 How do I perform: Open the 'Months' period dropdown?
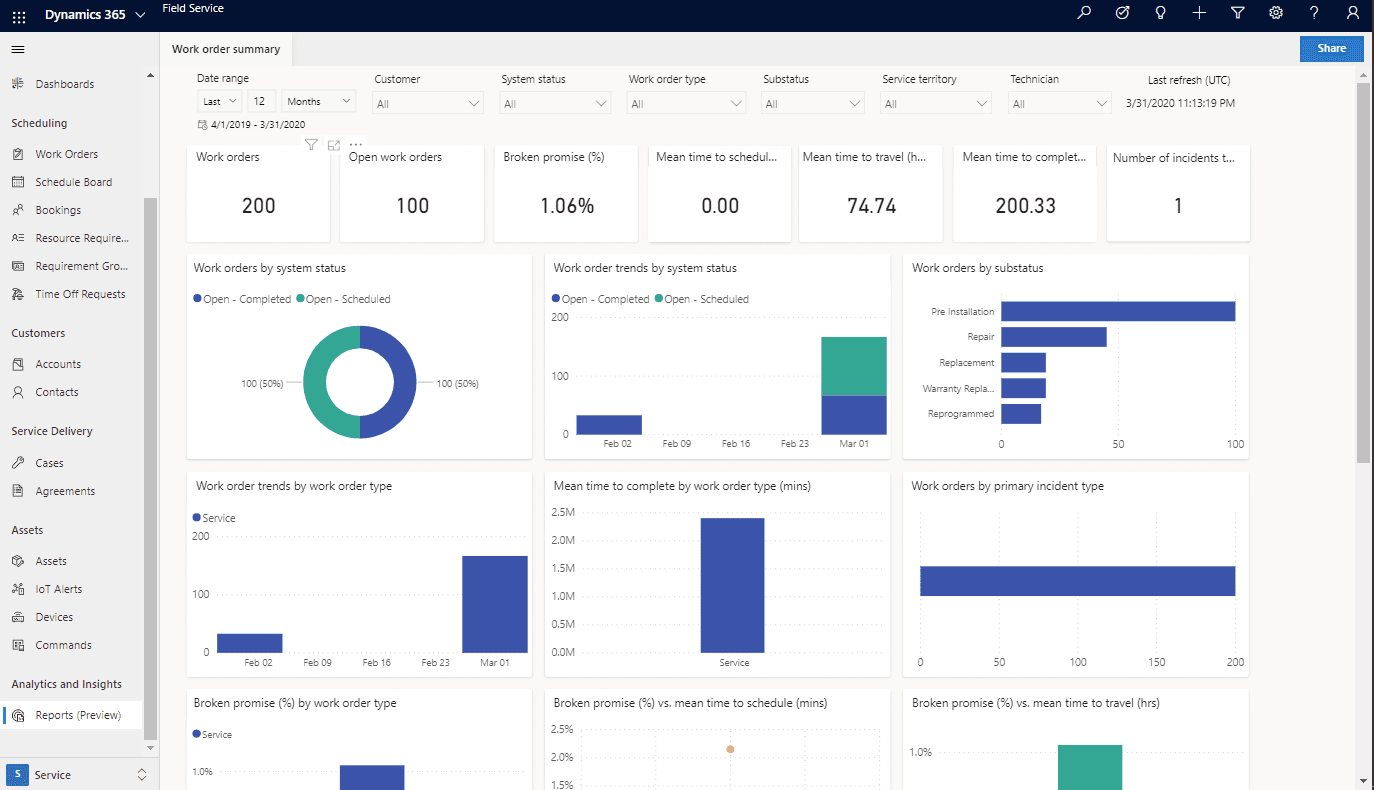point(319,101)
